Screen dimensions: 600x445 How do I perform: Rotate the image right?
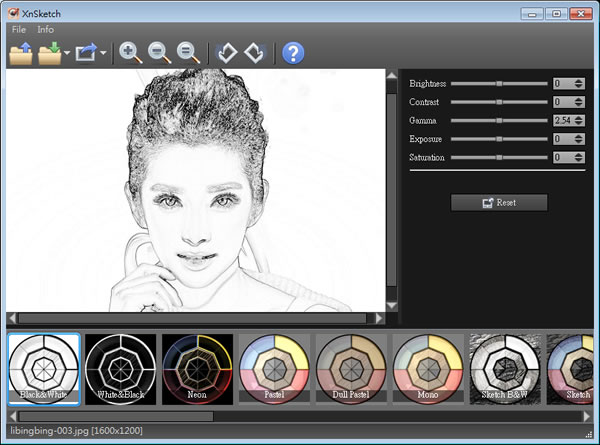click(254, 53)
